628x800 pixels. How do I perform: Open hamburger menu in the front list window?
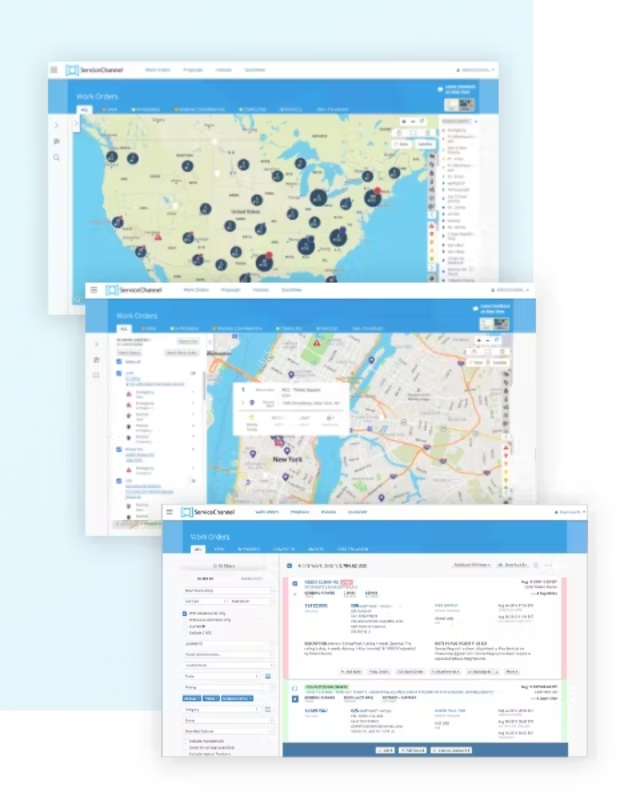point(169,512)
